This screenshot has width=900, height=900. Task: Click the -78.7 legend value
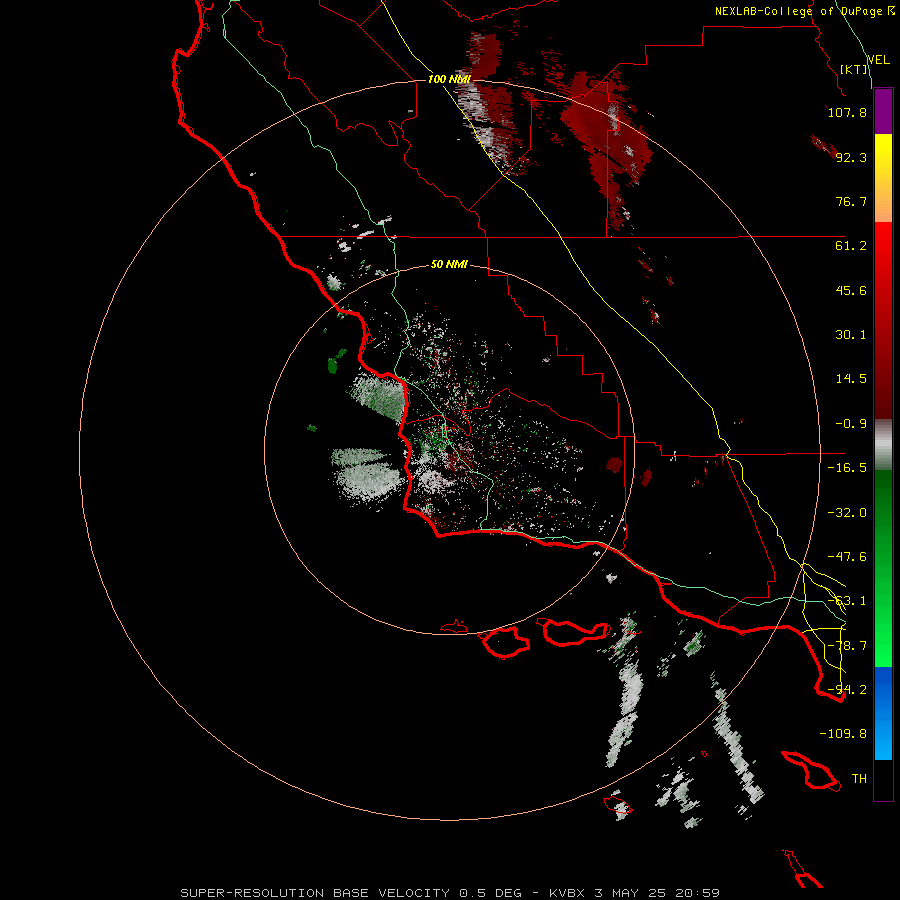pos(847,646)
